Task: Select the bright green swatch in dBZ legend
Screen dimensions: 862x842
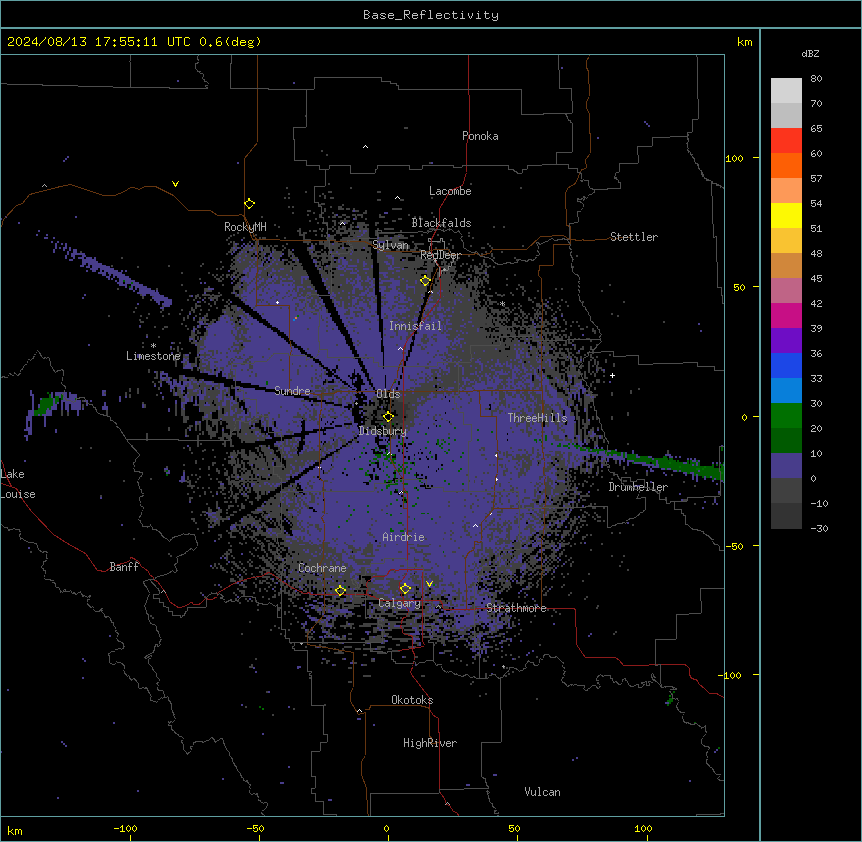Action: click(x=786, y=416)
